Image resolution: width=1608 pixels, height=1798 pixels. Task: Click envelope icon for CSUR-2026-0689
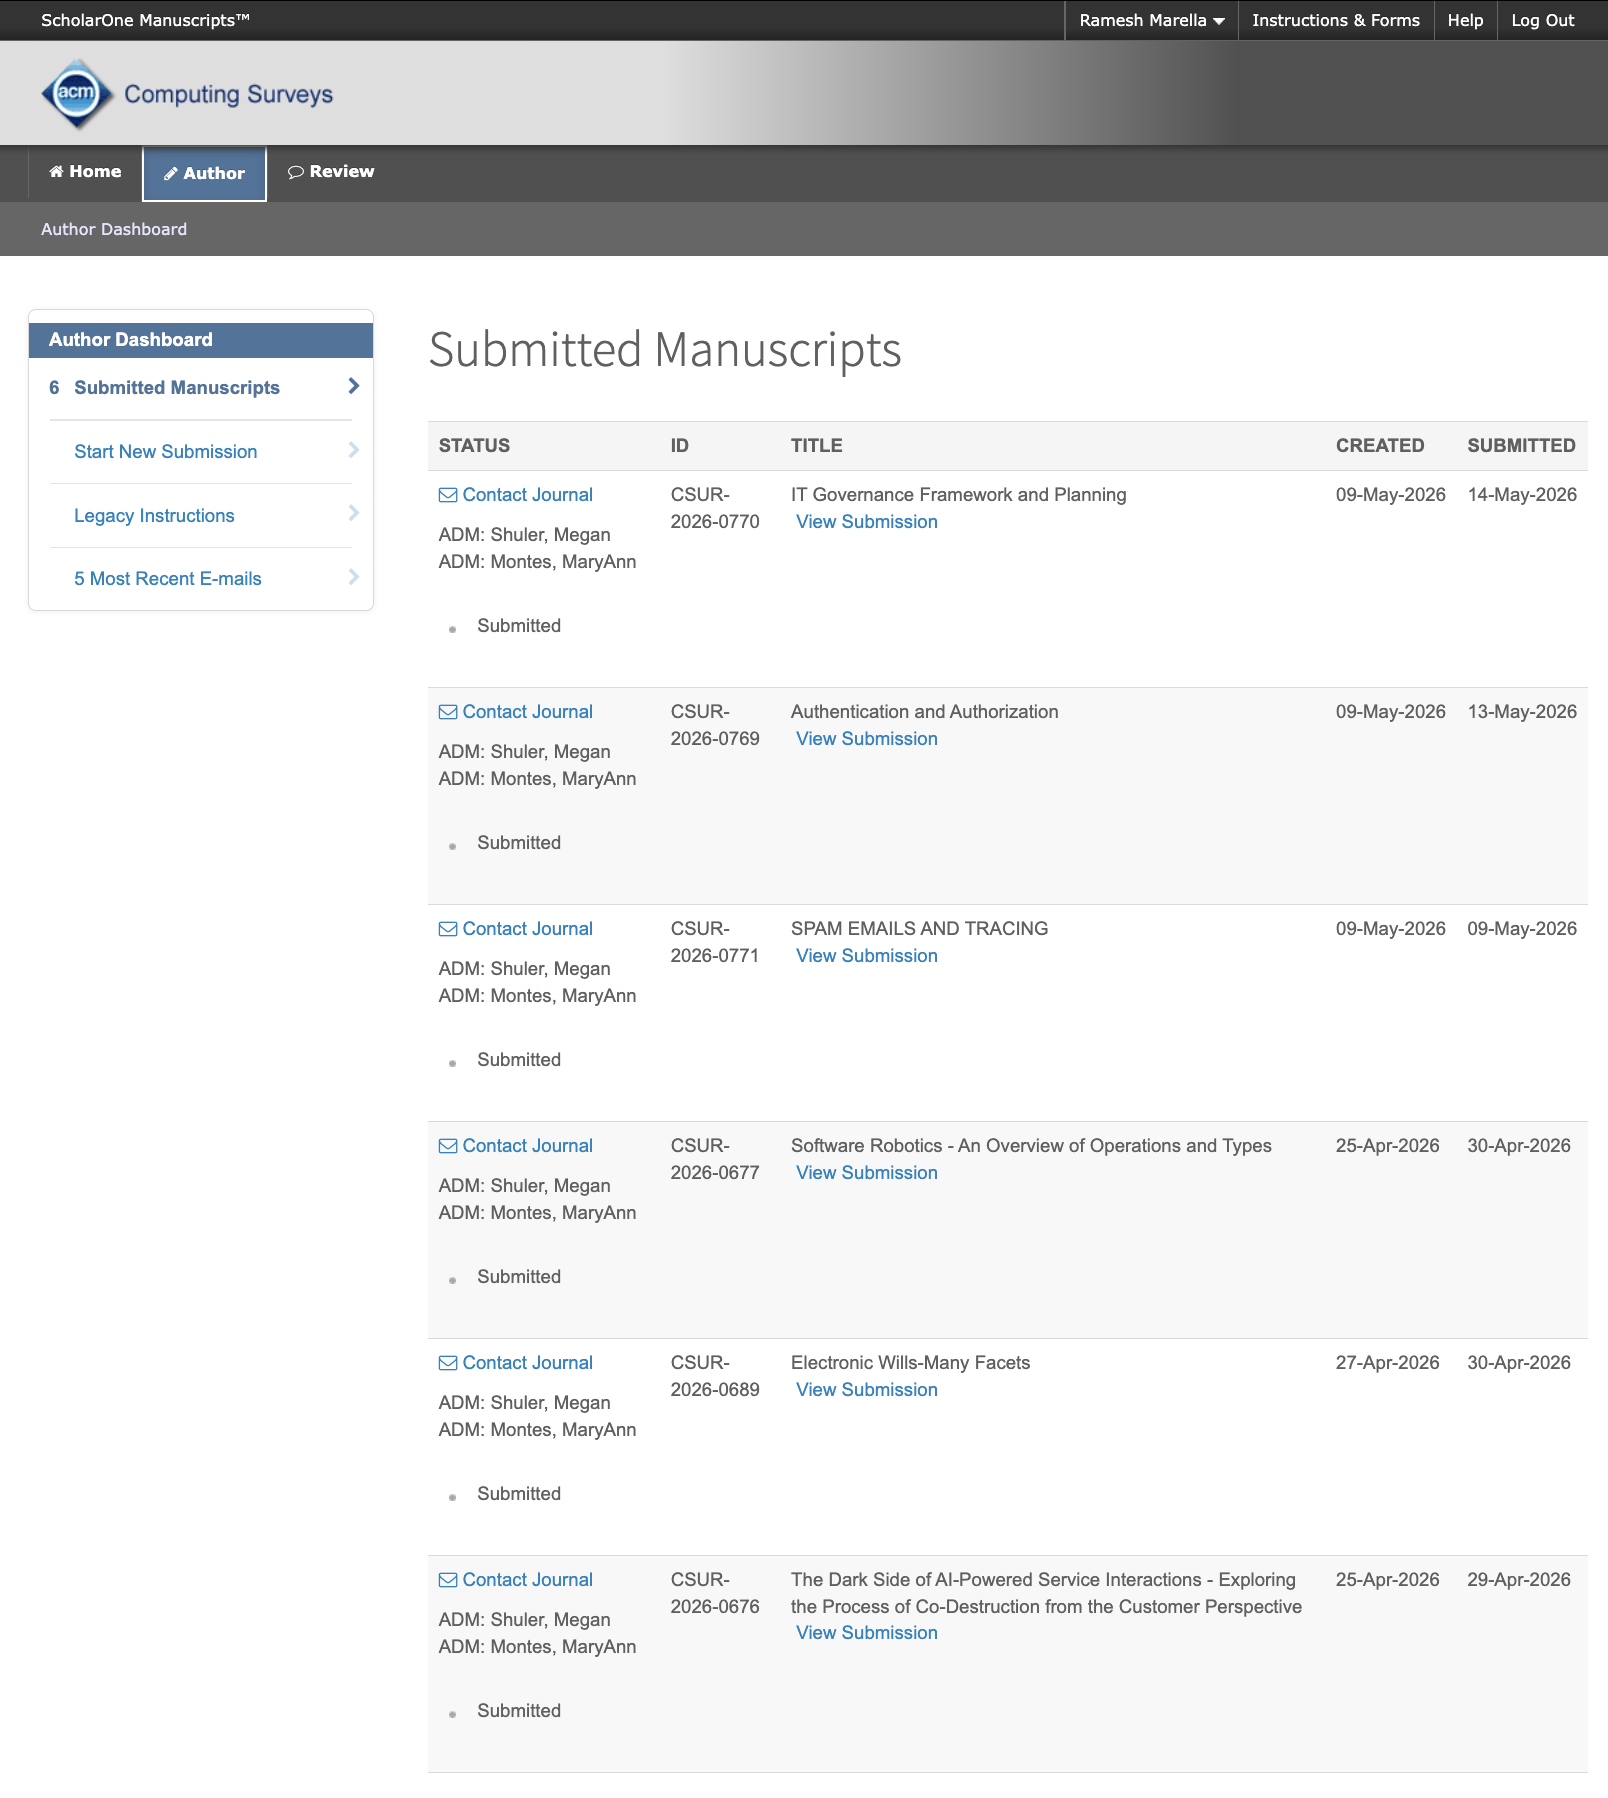pyautogui.click(x=448, y=1363)
